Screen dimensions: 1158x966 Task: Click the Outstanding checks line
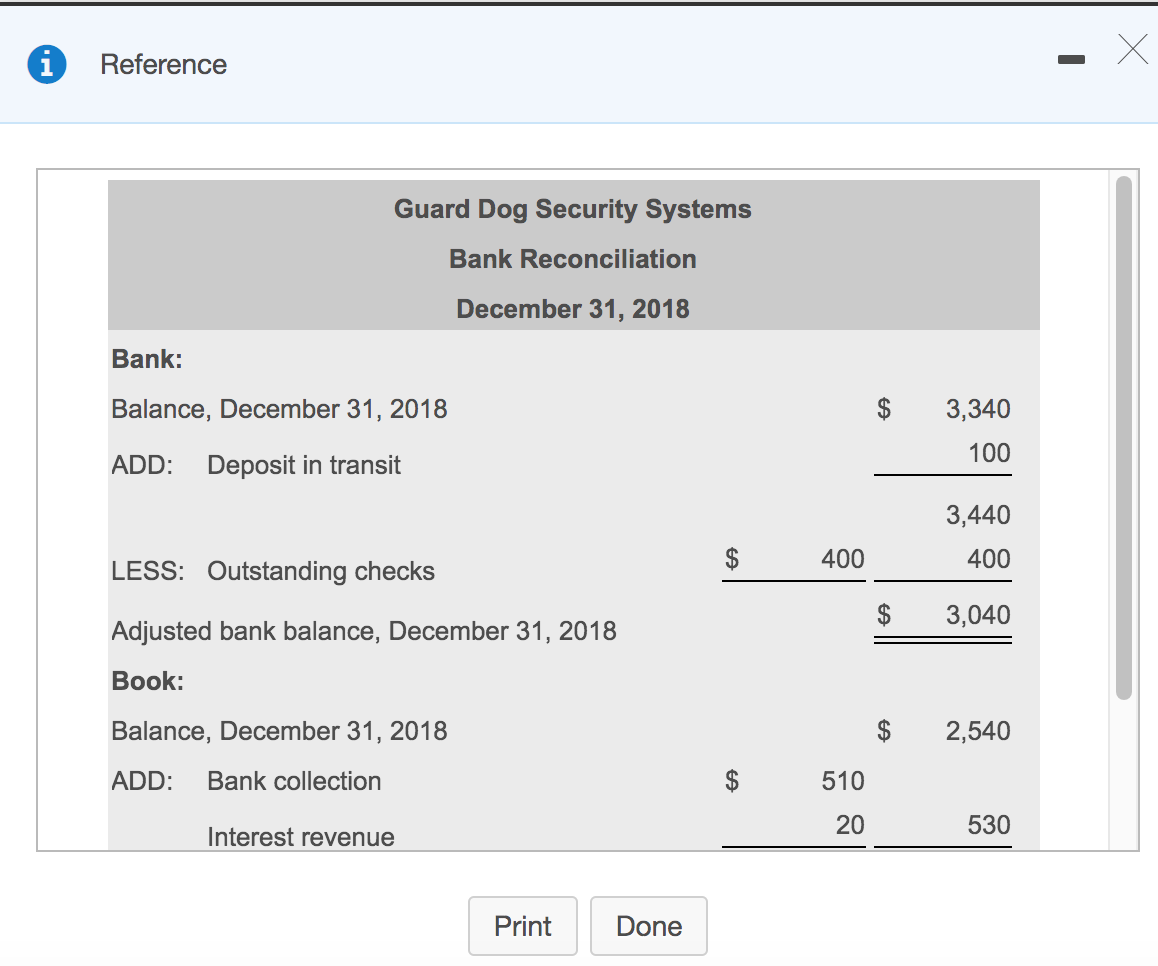[320, 570]
